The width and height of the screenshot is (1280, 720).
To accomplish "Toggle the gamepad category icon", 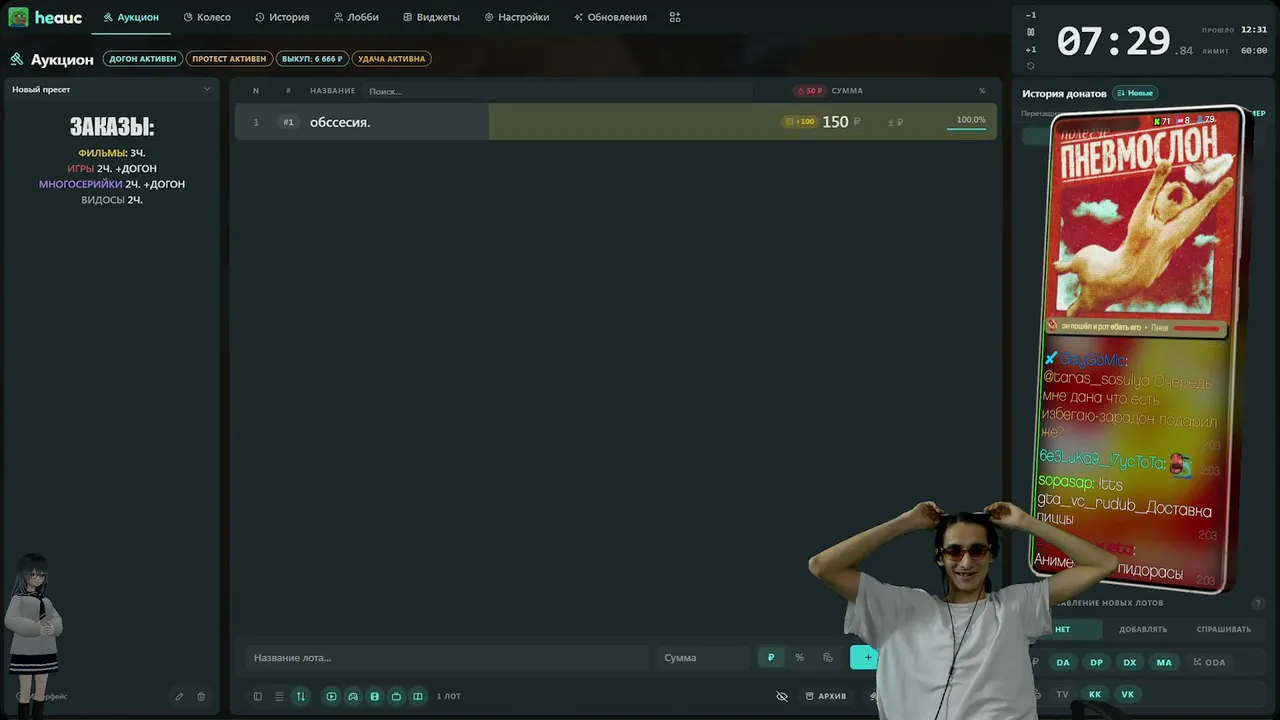I will pyautogui.click(x=353, y=696).
